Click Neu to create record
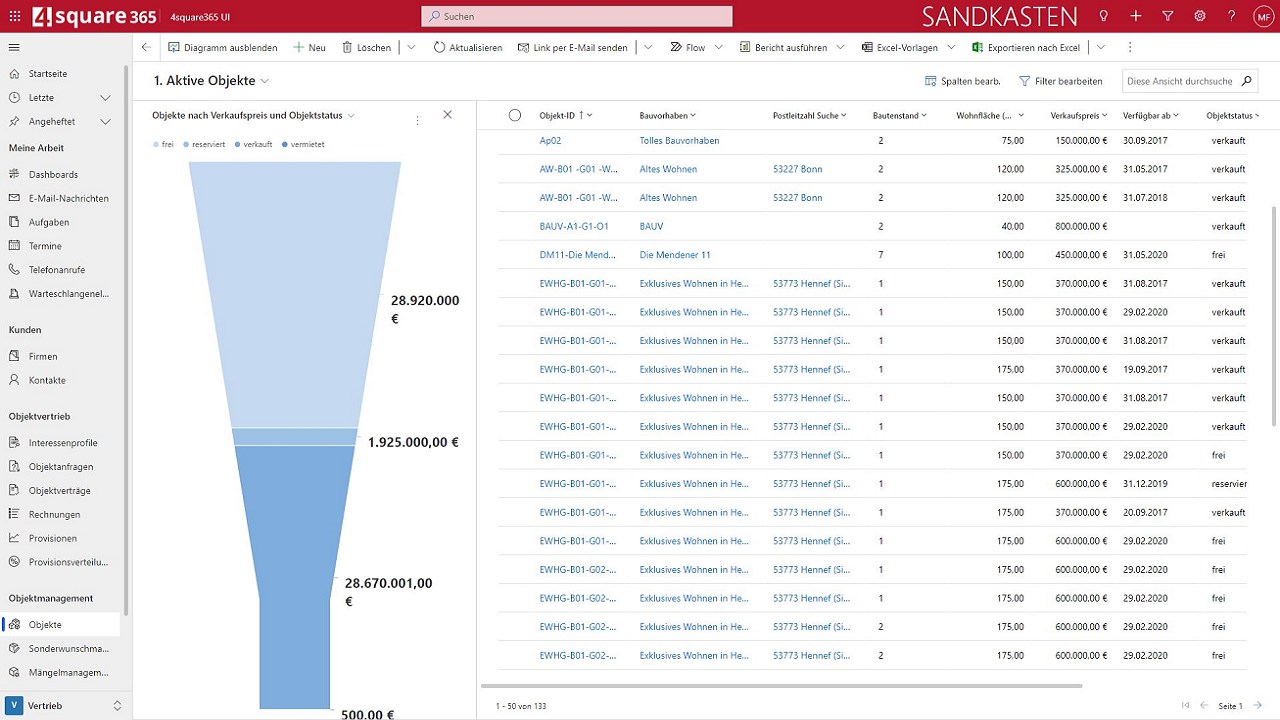 309,47
